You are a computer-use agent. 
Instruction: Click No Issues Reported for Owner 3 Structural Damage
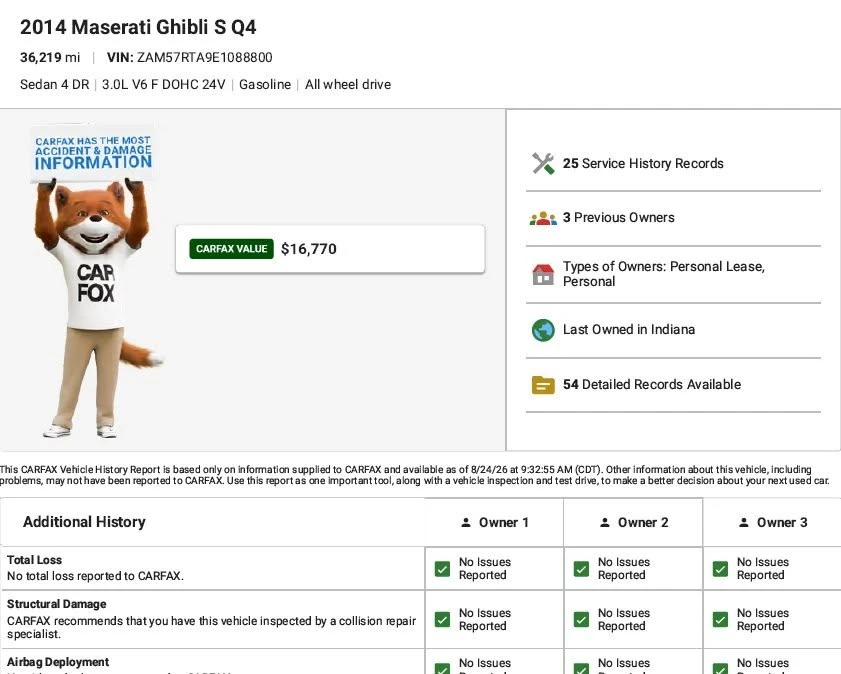pyautogui.click(x=763, y=620)
